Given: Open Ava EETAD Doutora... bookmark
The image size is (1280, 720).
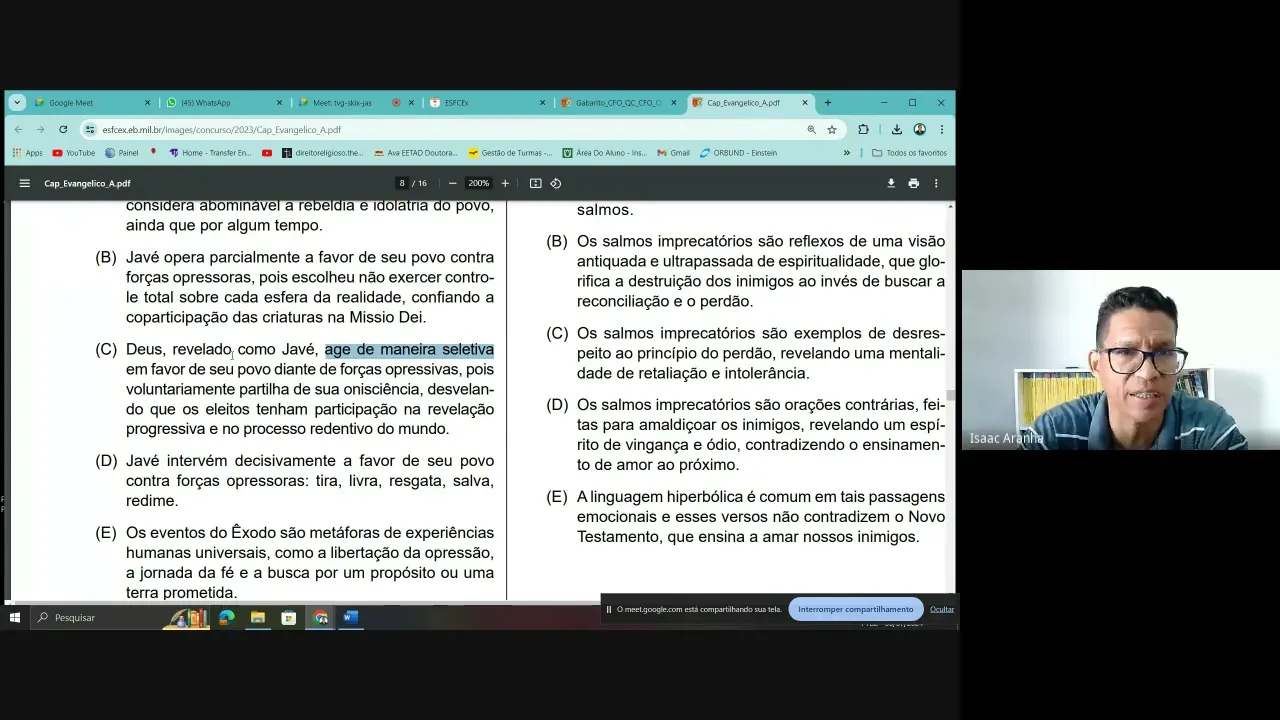Looking at the screenshot, I should [415, 153].
